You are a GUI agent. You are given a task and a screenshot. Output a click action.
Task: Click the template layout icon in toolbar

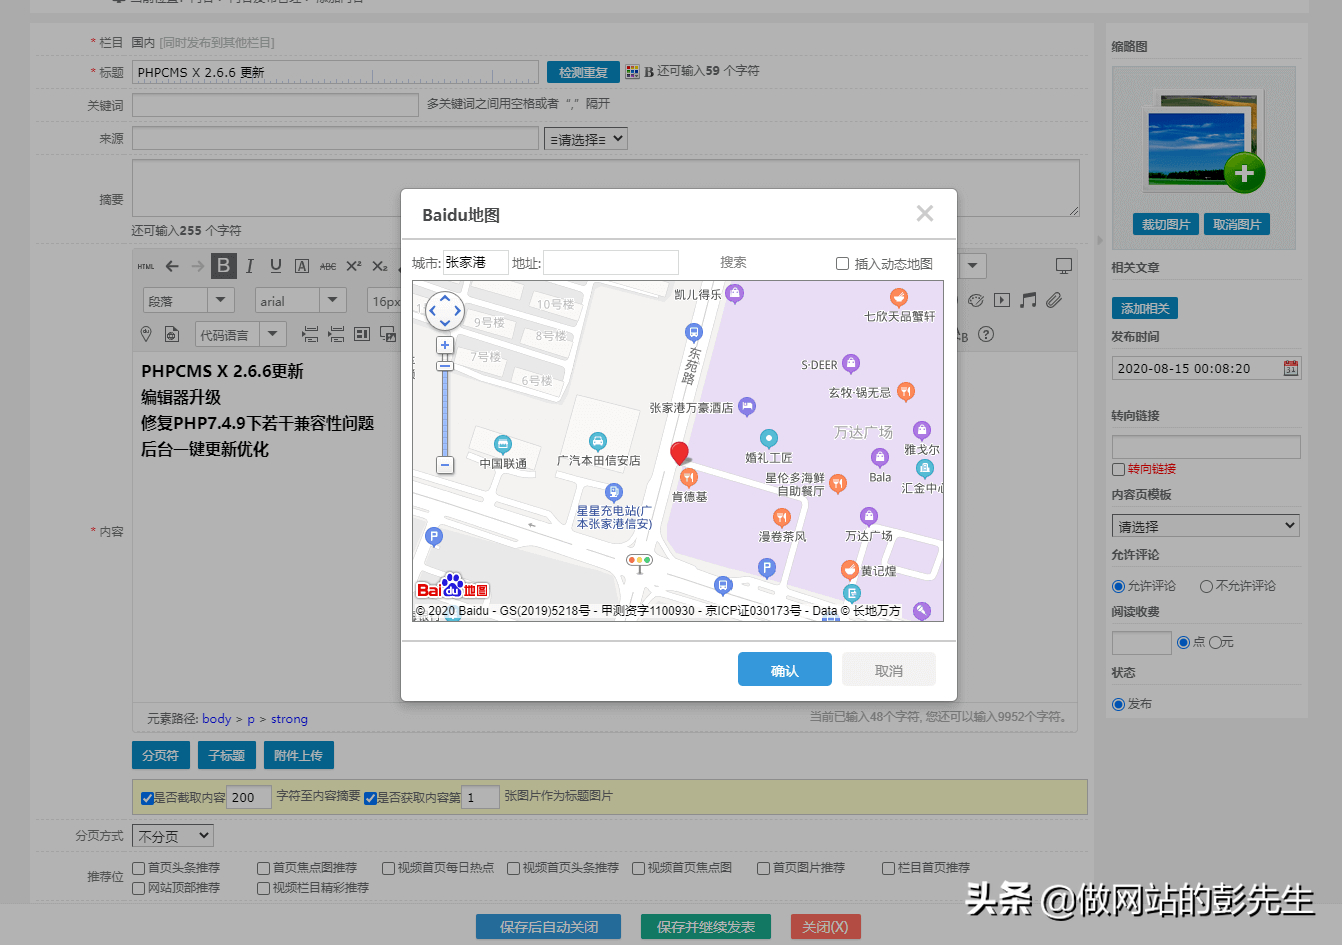(x=362, y=334)
